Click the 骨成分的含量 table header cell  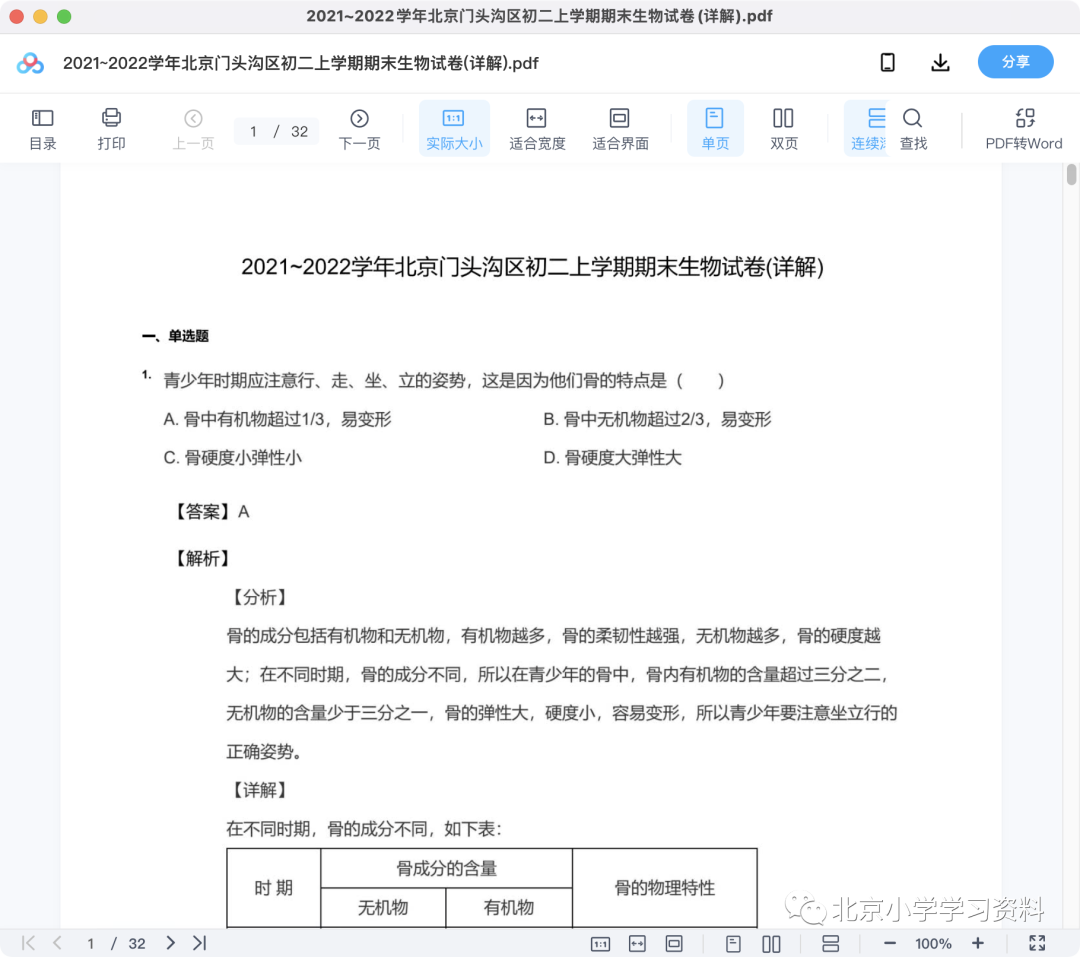tap(446, 869)
